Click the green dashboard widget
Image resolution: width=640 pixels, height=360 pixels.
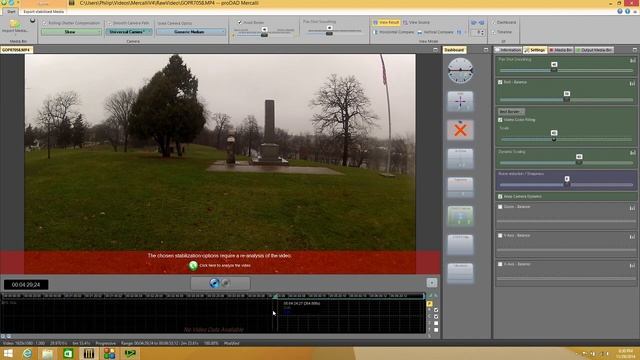460,216
